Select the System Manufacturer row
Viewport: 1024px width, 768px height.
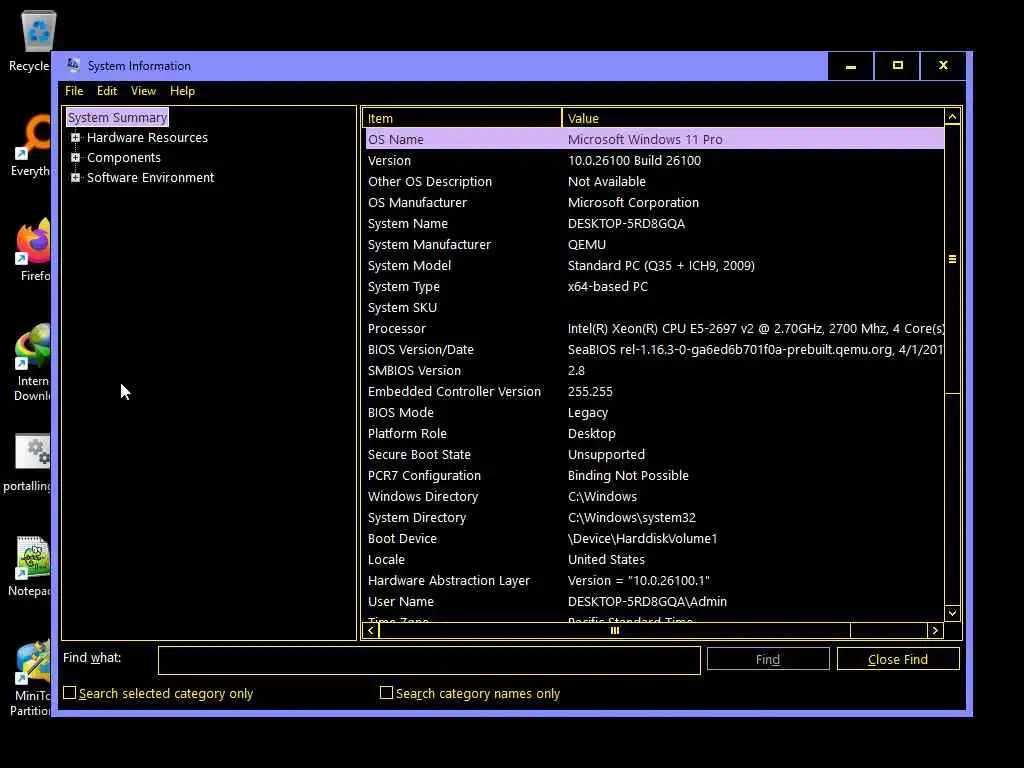tap(654, 244)
